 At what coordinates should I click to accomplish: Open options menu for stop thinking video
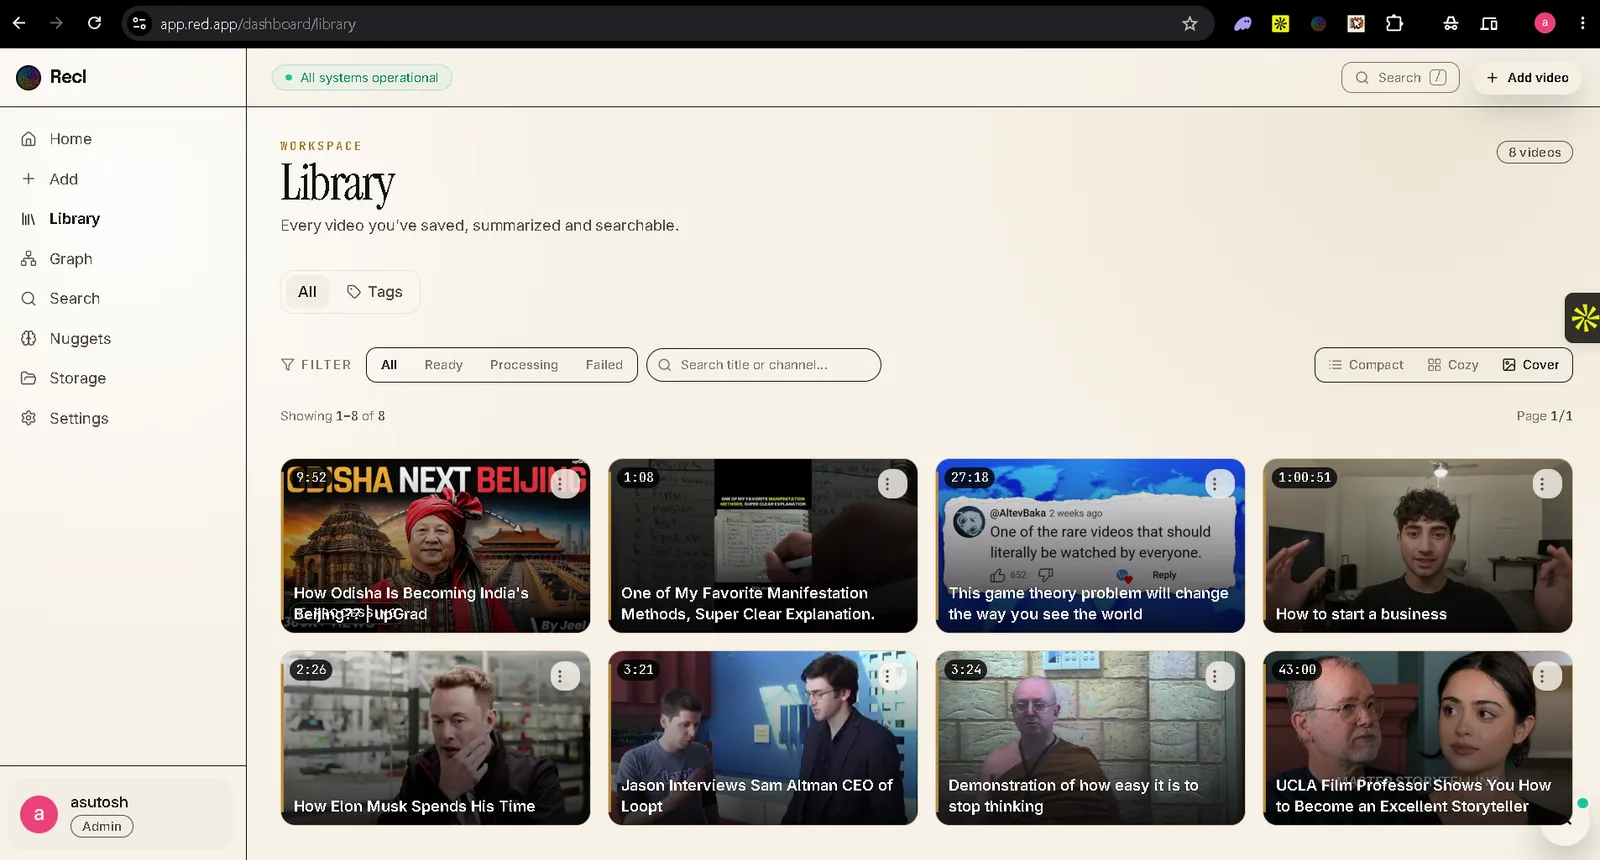pyautogui.click(x=1218, y=676)
